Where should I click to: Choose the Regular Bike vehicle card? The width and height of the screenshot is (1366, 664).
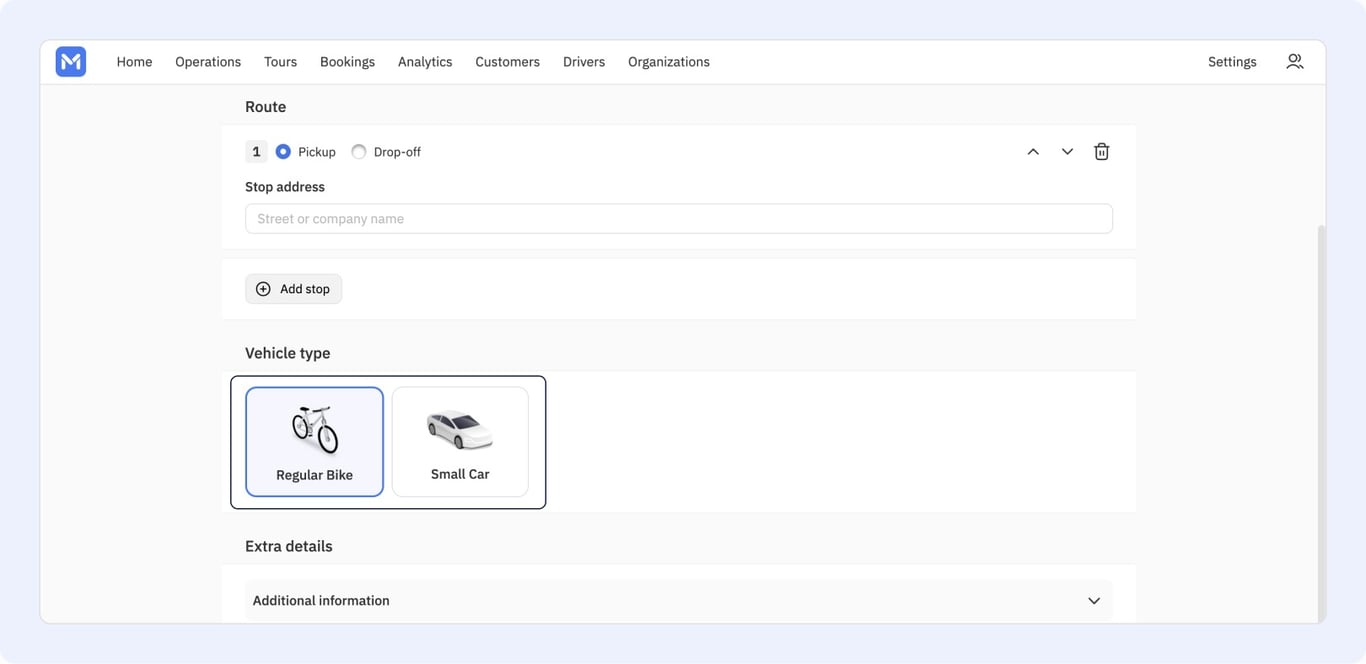[314, 442]
